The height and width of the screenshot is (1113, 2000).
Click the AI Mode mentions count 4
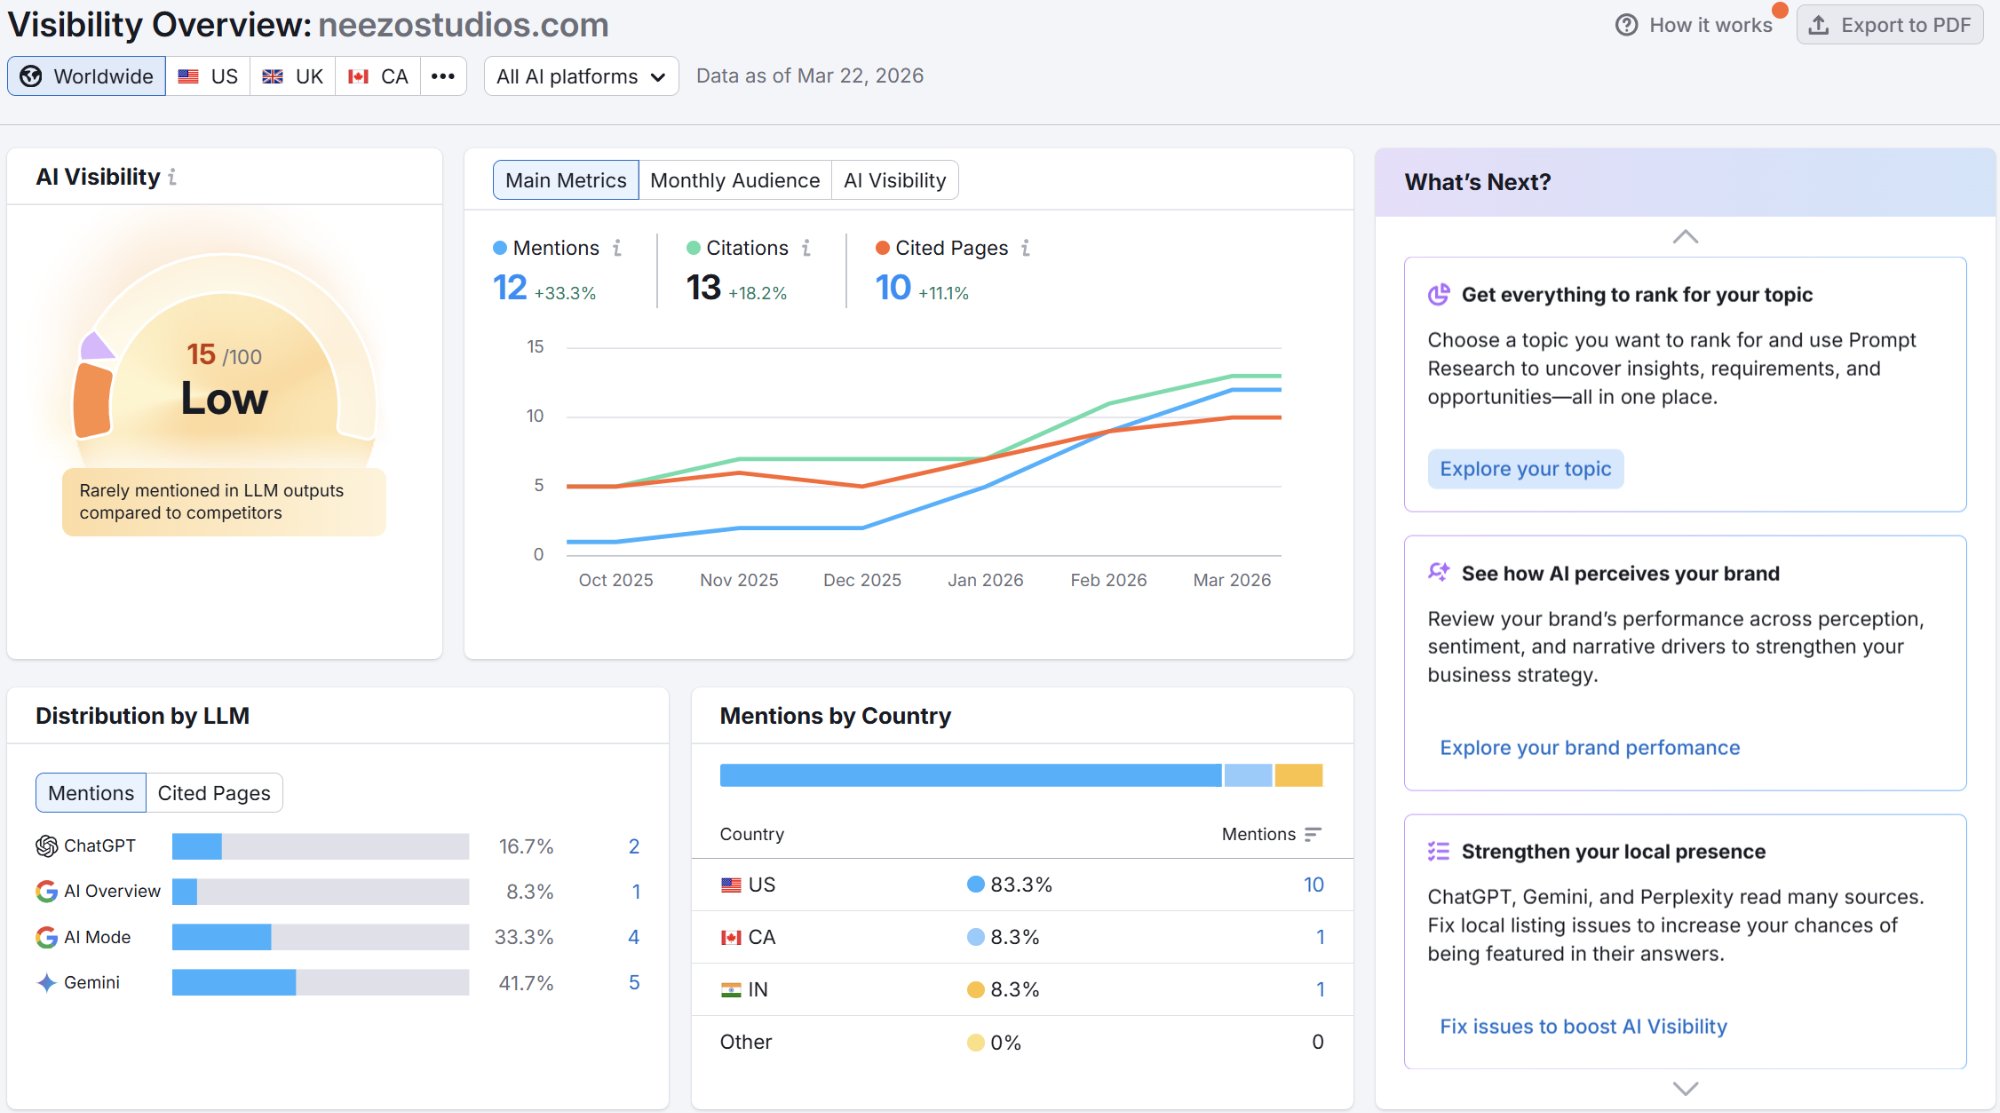633,937
